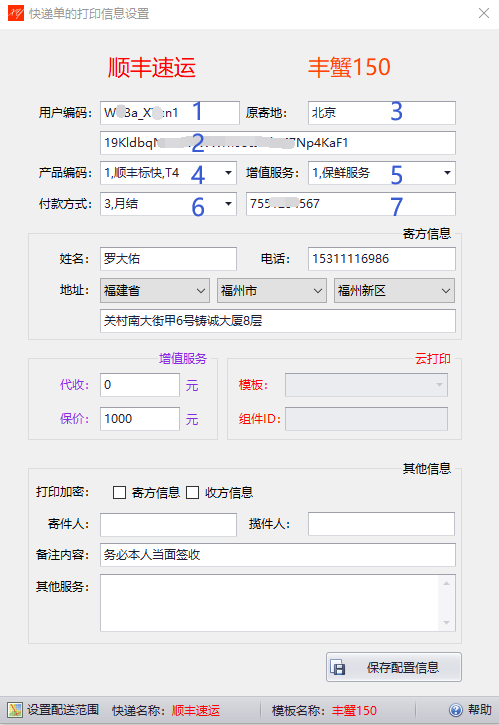Click the purple 增值服务 group label
The image size is (499, 725).
pyautogui.click(x=183, y=359)
